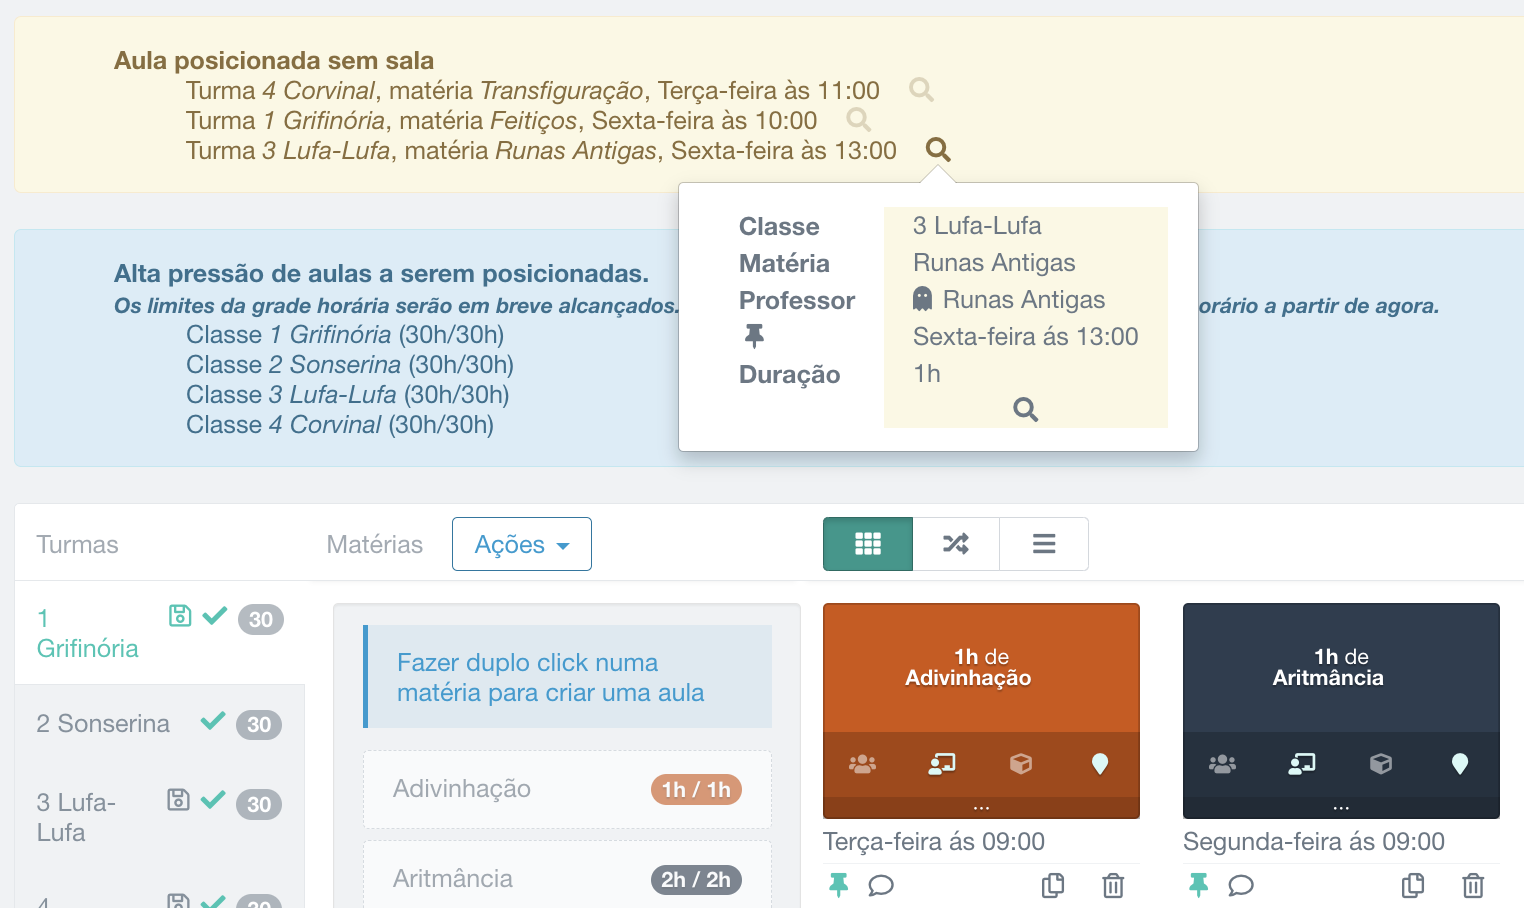Expand the ellipsis on the Adivinhação card
Screen dimensions: 1524x908
980,805
